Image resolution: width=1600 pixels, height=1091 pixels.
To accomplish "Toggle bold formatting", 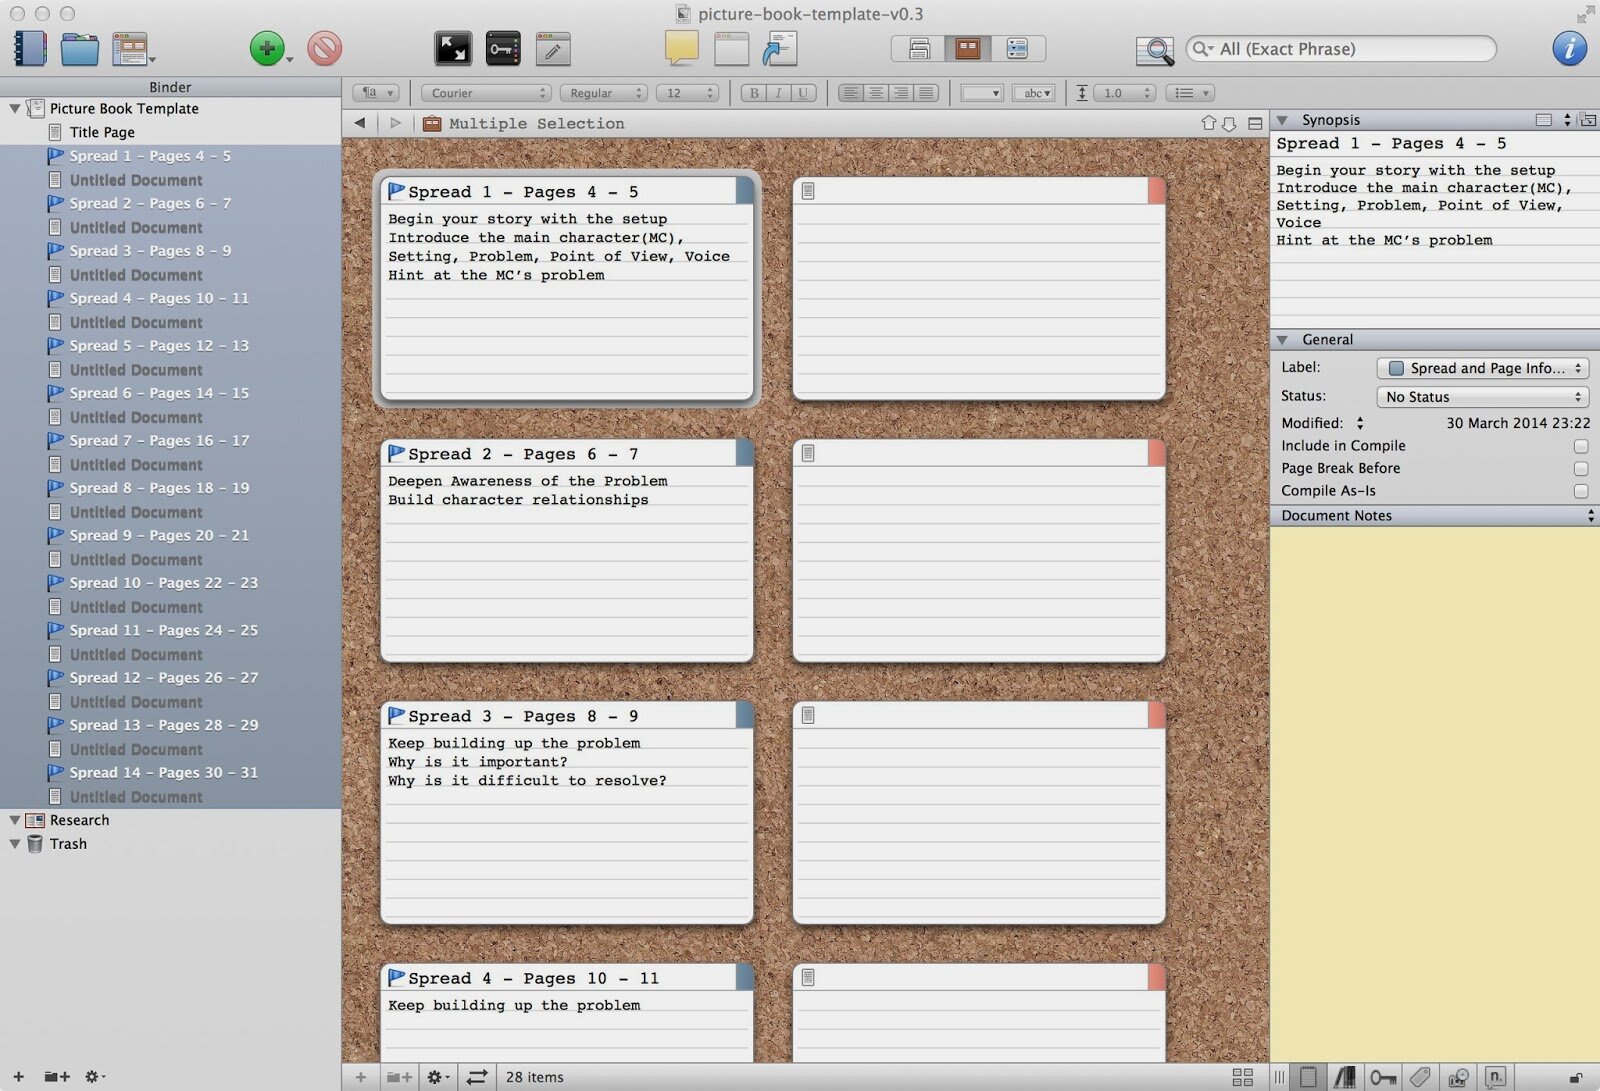I will [x=754, y=93].
